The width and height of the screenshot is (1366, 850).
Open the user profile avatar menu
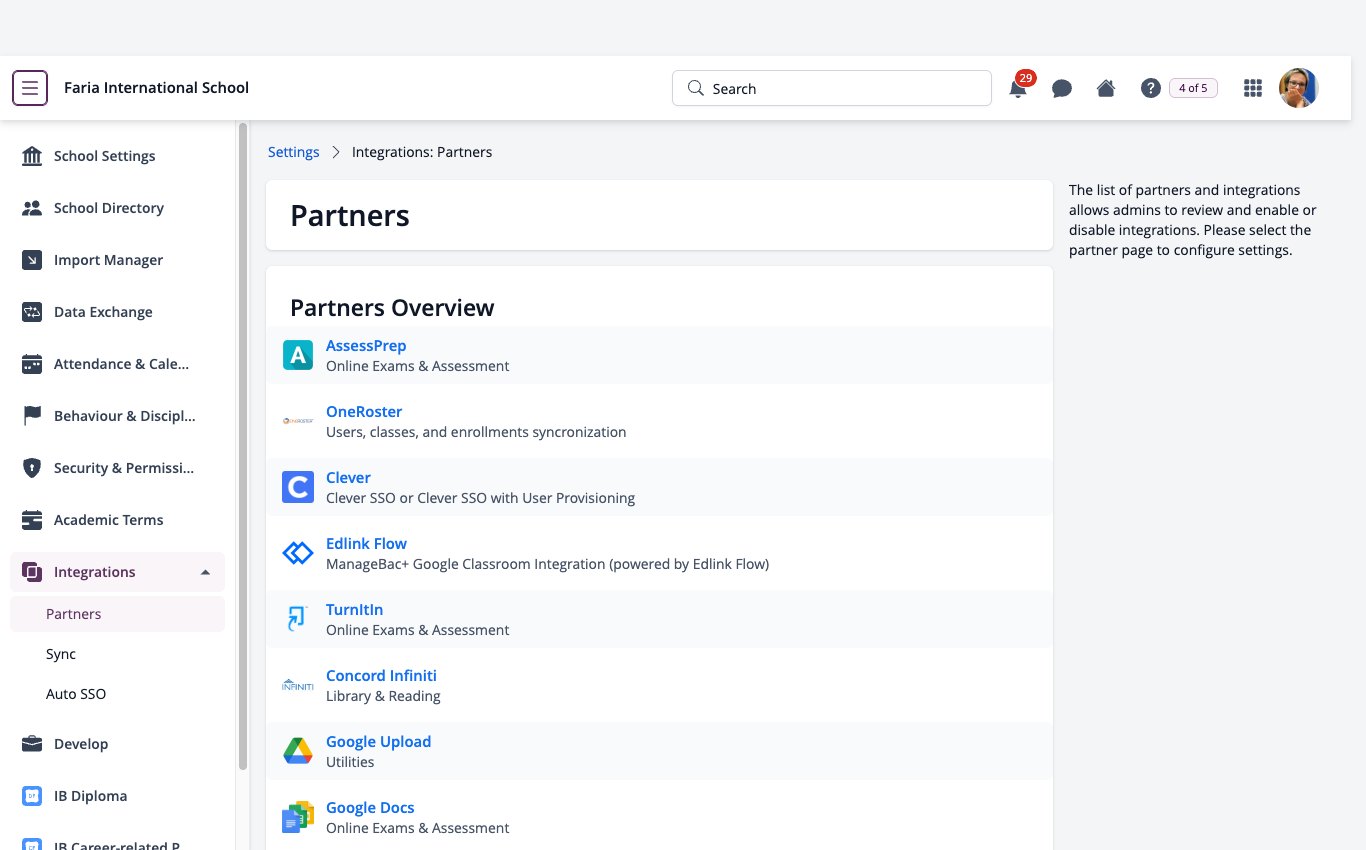coord(1299,88)
